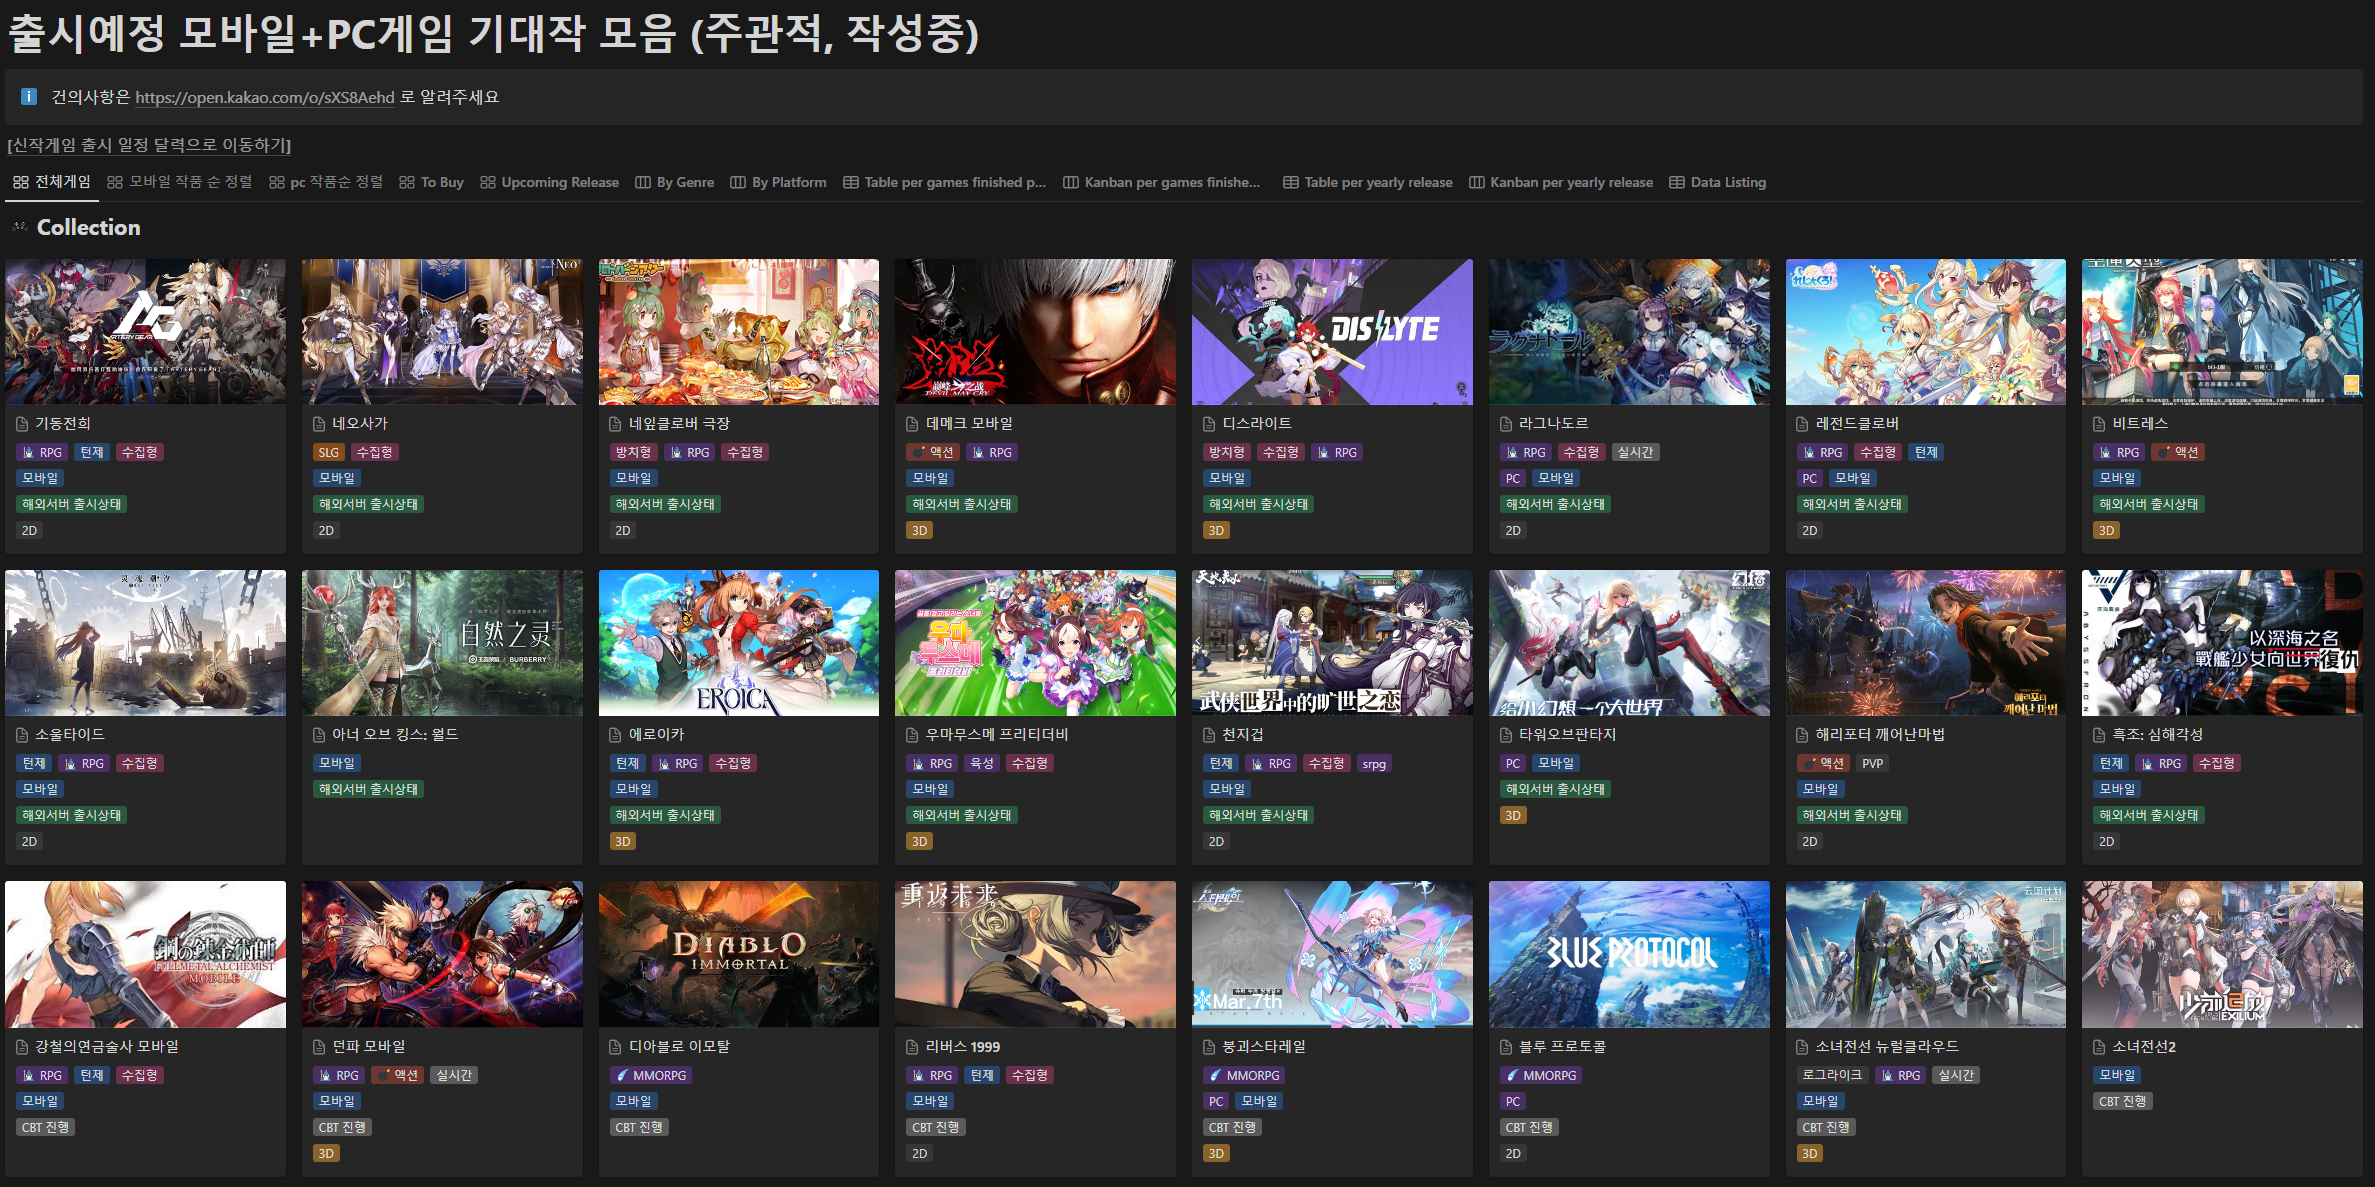The height and width of the screenshot is (1187, 2375).
Task: Open the By Genre board tab
Action: tap(675, 182)
